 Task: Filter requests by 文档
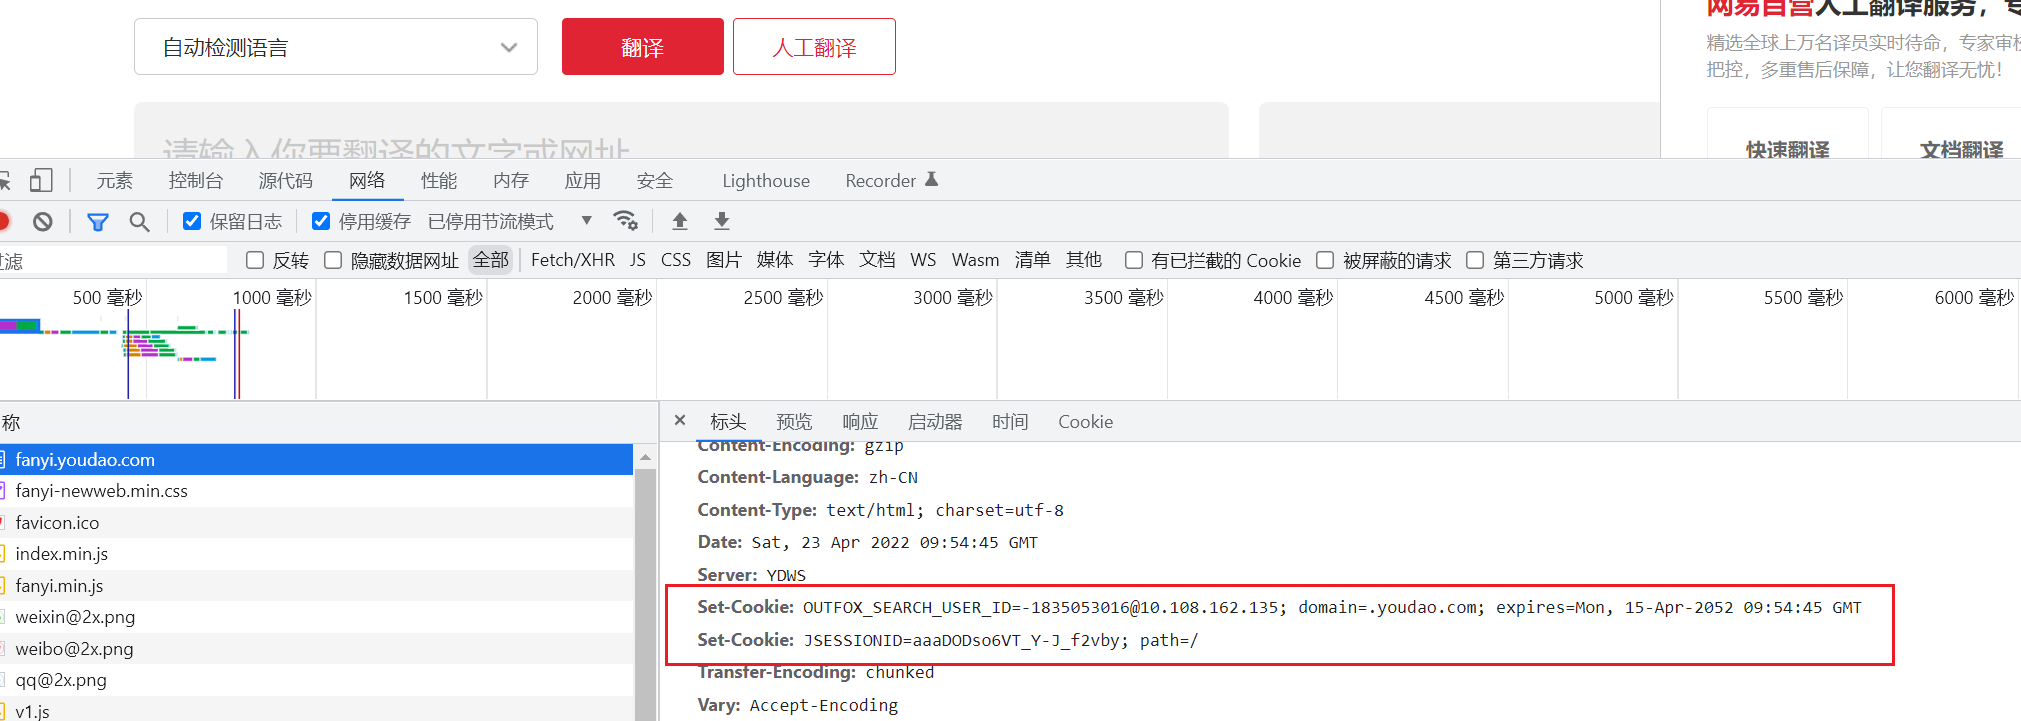(877, 260)
